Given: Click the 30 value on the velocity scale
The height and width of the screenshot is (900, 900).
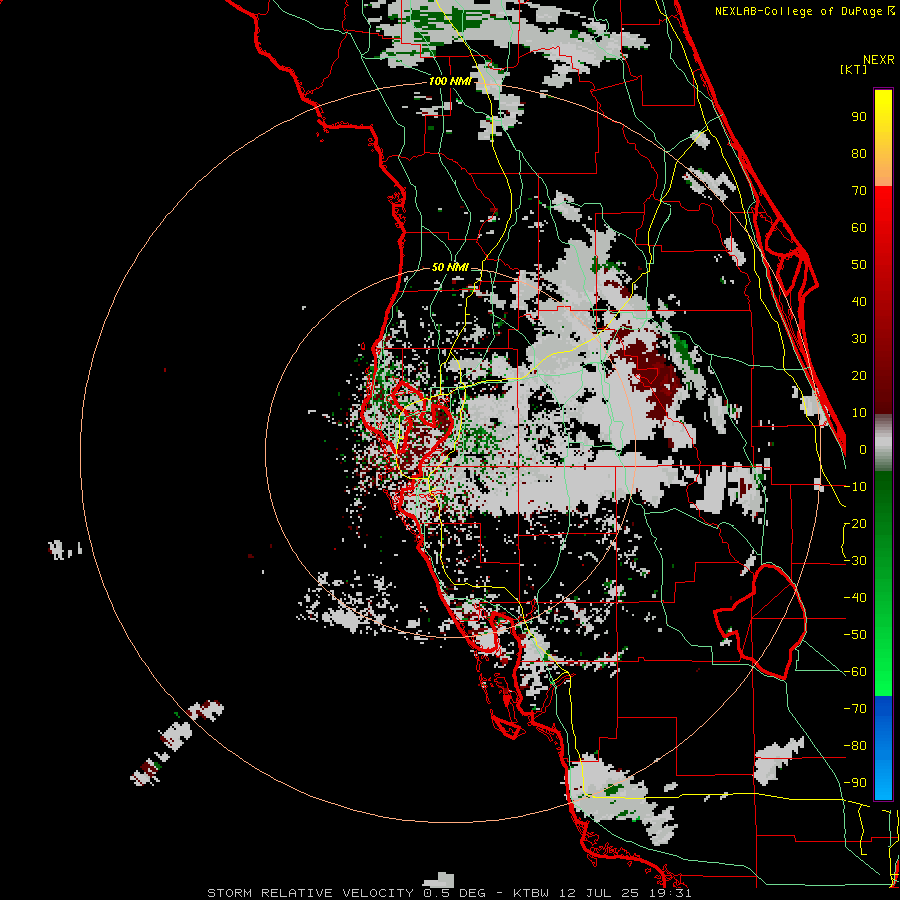Looking at the screenshot, I should click(x=859, y=339).
